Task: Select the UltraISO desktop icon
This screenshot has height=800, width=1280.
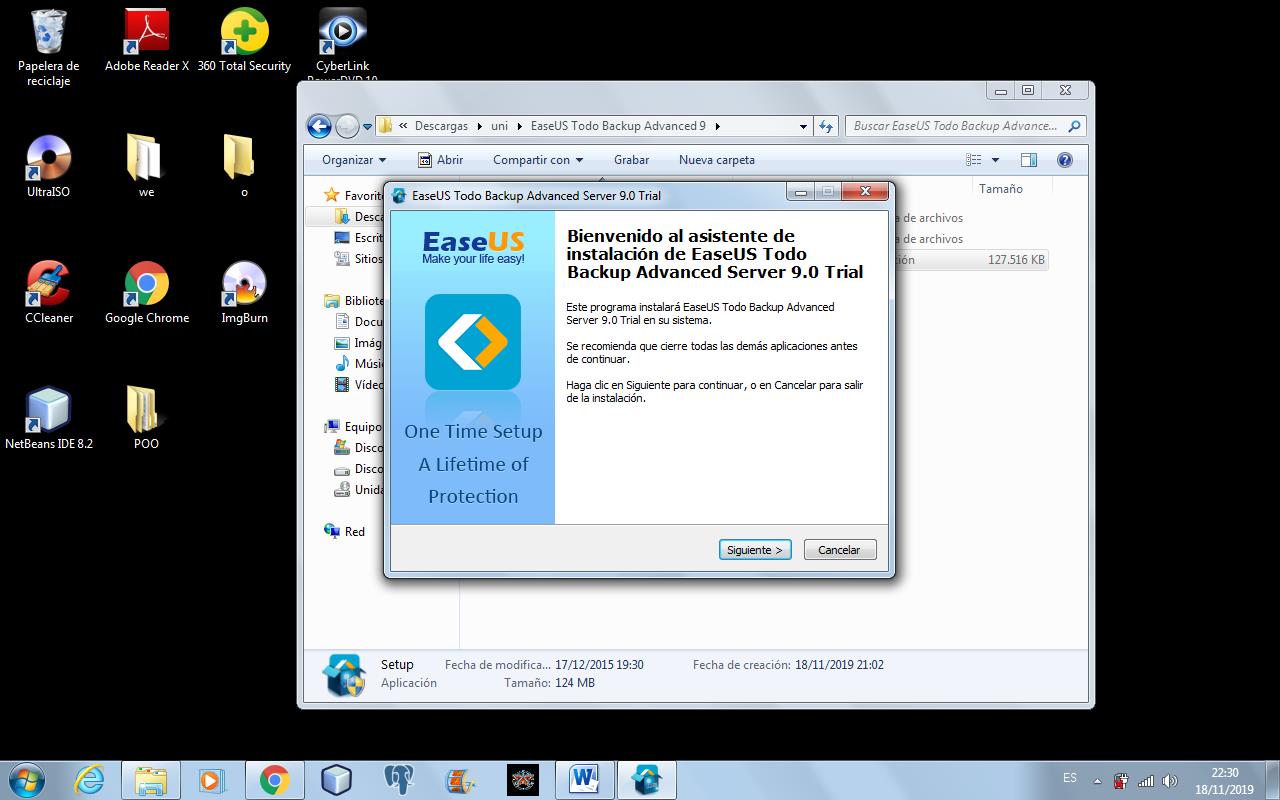Action: click(x=48, y=167)
